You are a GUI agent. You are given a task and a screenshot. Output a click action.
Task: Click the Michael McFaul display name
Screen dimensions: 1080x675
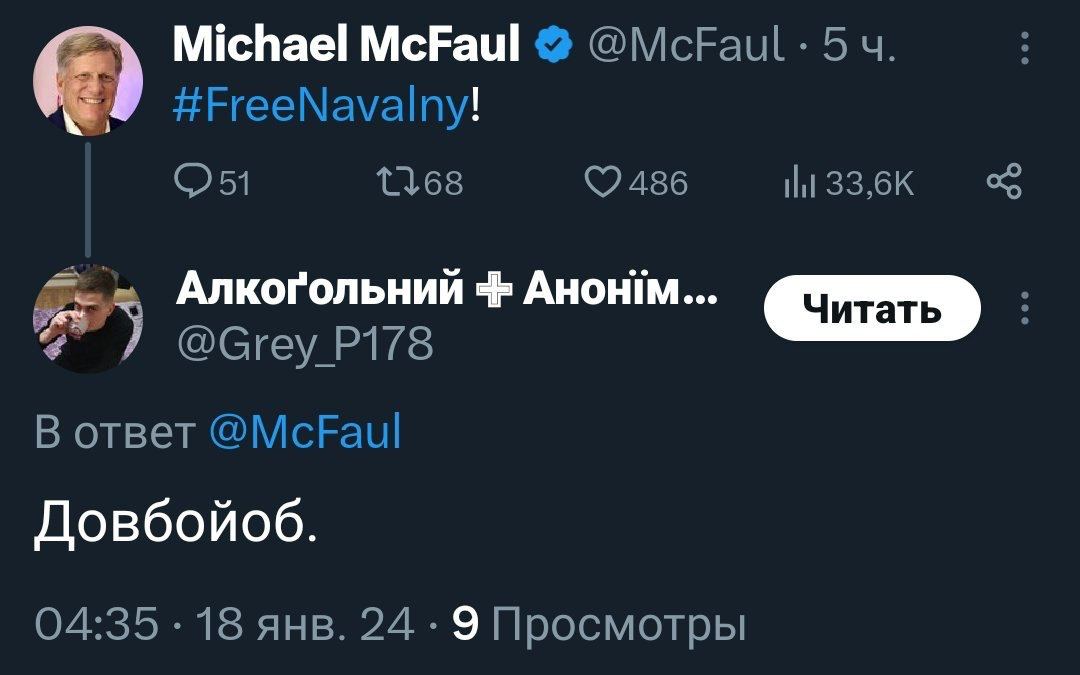[x=346, y=45]
